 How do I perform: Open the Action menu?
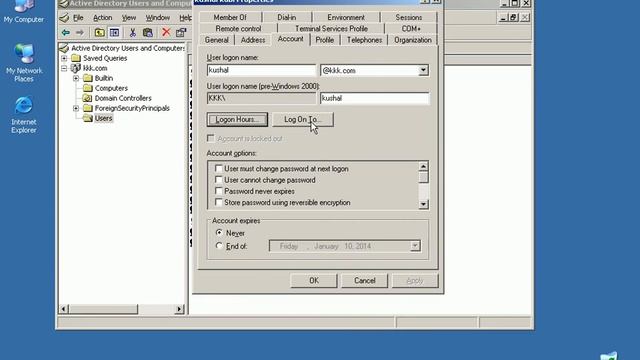click(x=102, y=18)
